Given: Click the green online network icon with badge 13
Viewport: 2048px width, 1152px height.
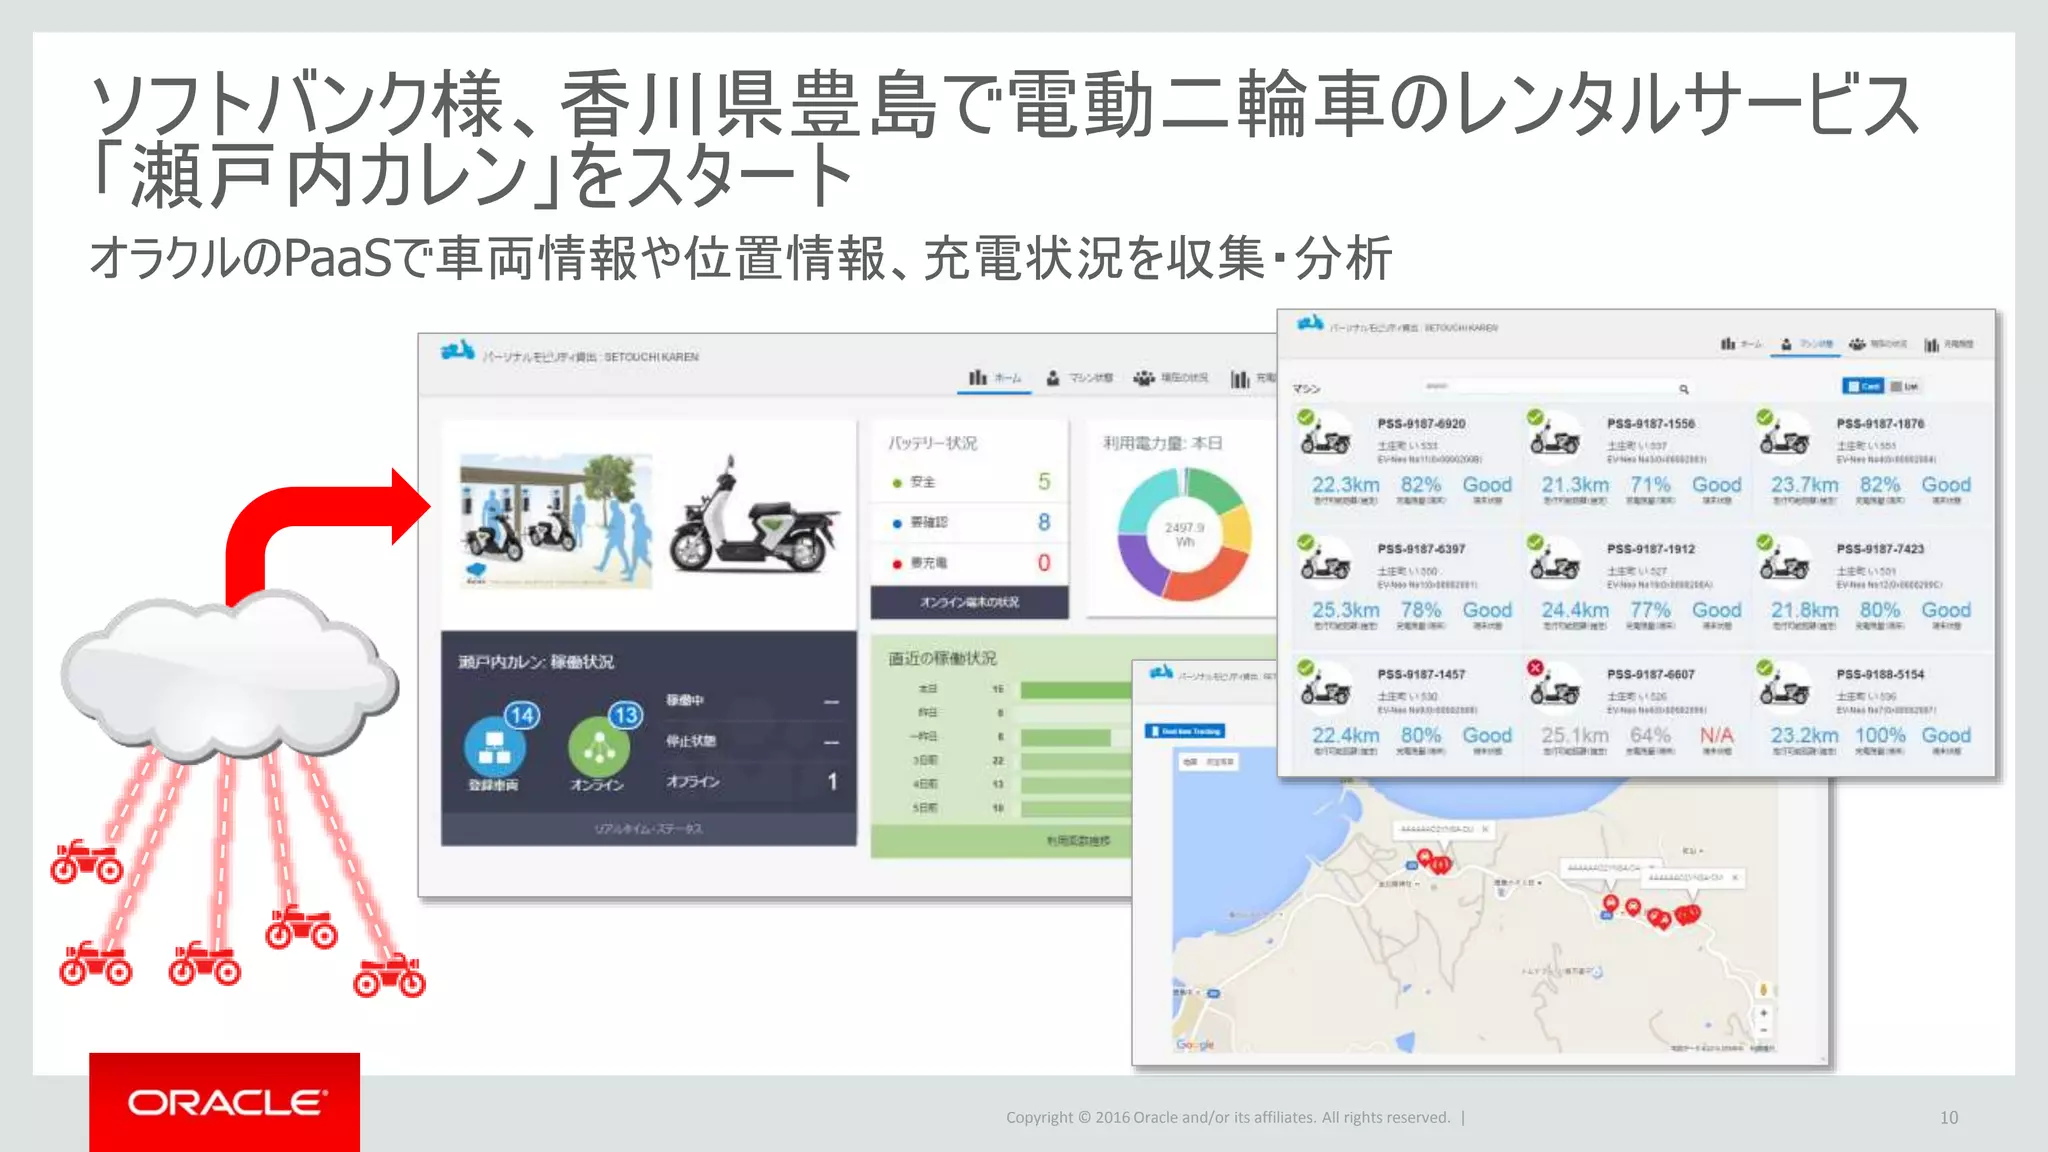Looking at the screenshot, I should [x=600, y=745].
